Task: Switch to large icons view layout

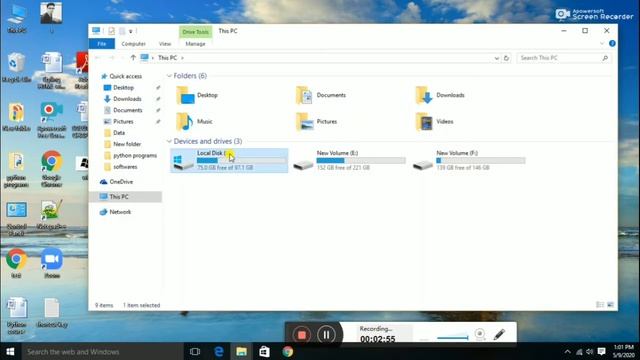Action: coord(610,305)
